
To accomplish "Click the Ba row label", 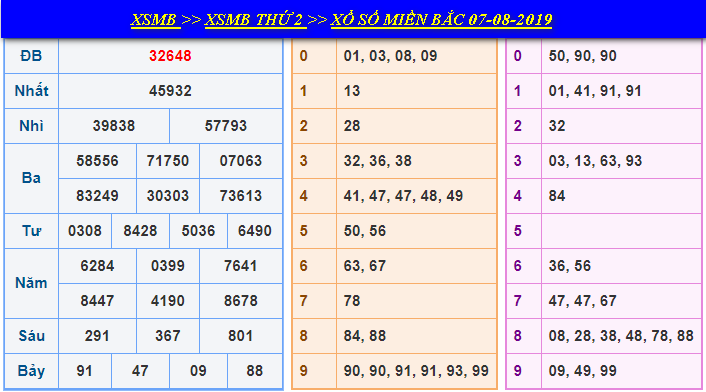I will pyautogui.click(x=31, y=178).
